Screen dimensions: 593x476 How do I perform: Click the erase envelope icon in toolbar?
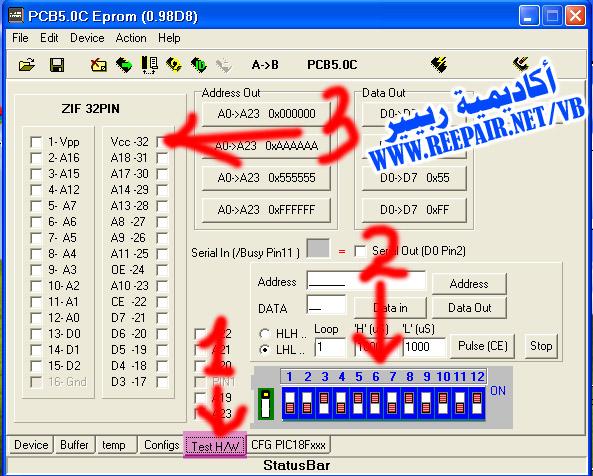(99, 65)
